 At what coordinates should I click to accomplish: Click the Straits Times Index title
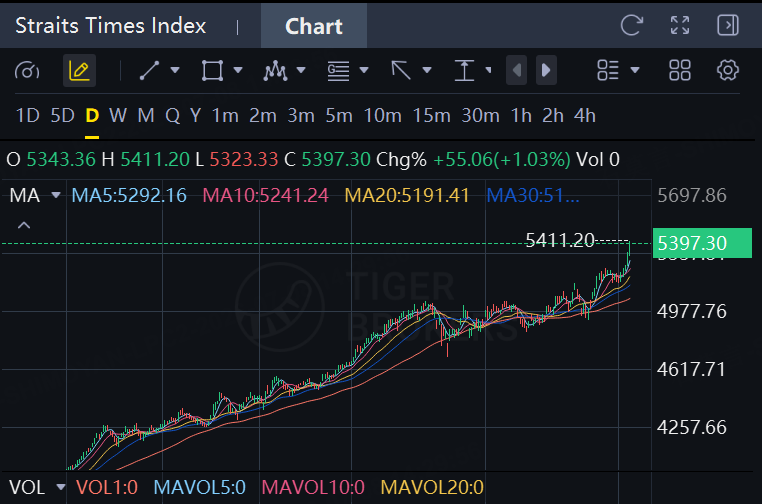click(111, 26)
